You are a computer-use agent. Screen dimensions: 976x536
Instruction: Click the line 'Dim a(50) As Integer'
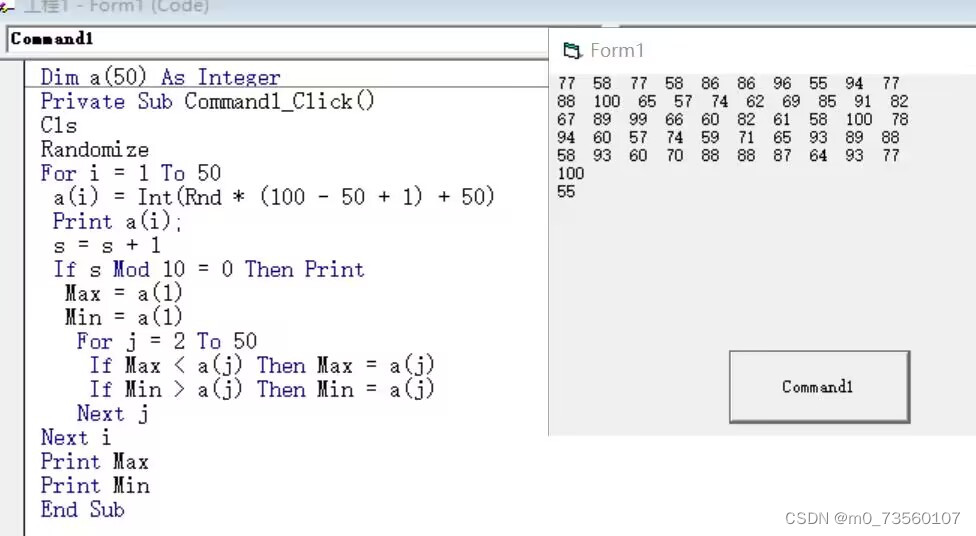161,77
